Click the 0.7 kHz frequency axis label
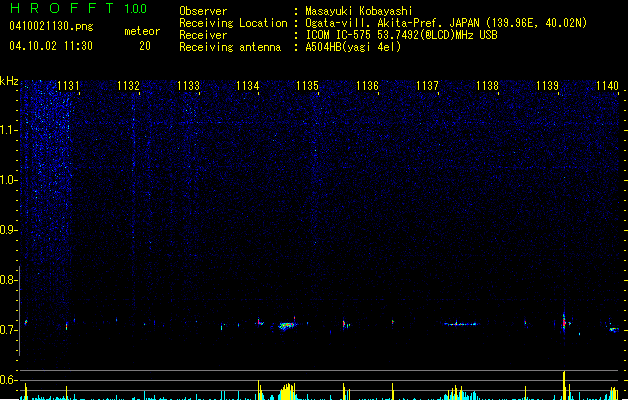Screen dimensions: 629x400 (8, 330)
